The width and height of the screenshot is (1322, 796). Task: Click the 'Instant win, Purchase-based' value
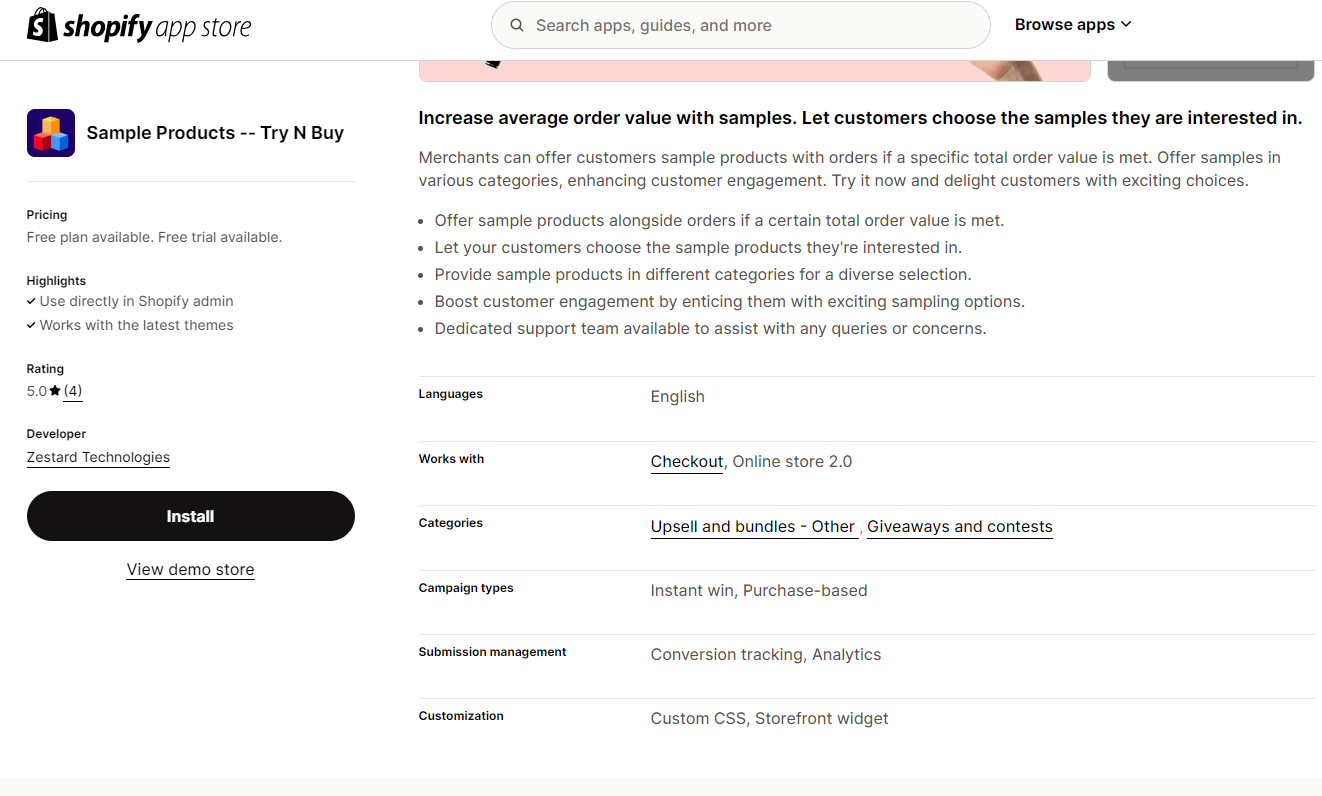click(x=759, y=591)
